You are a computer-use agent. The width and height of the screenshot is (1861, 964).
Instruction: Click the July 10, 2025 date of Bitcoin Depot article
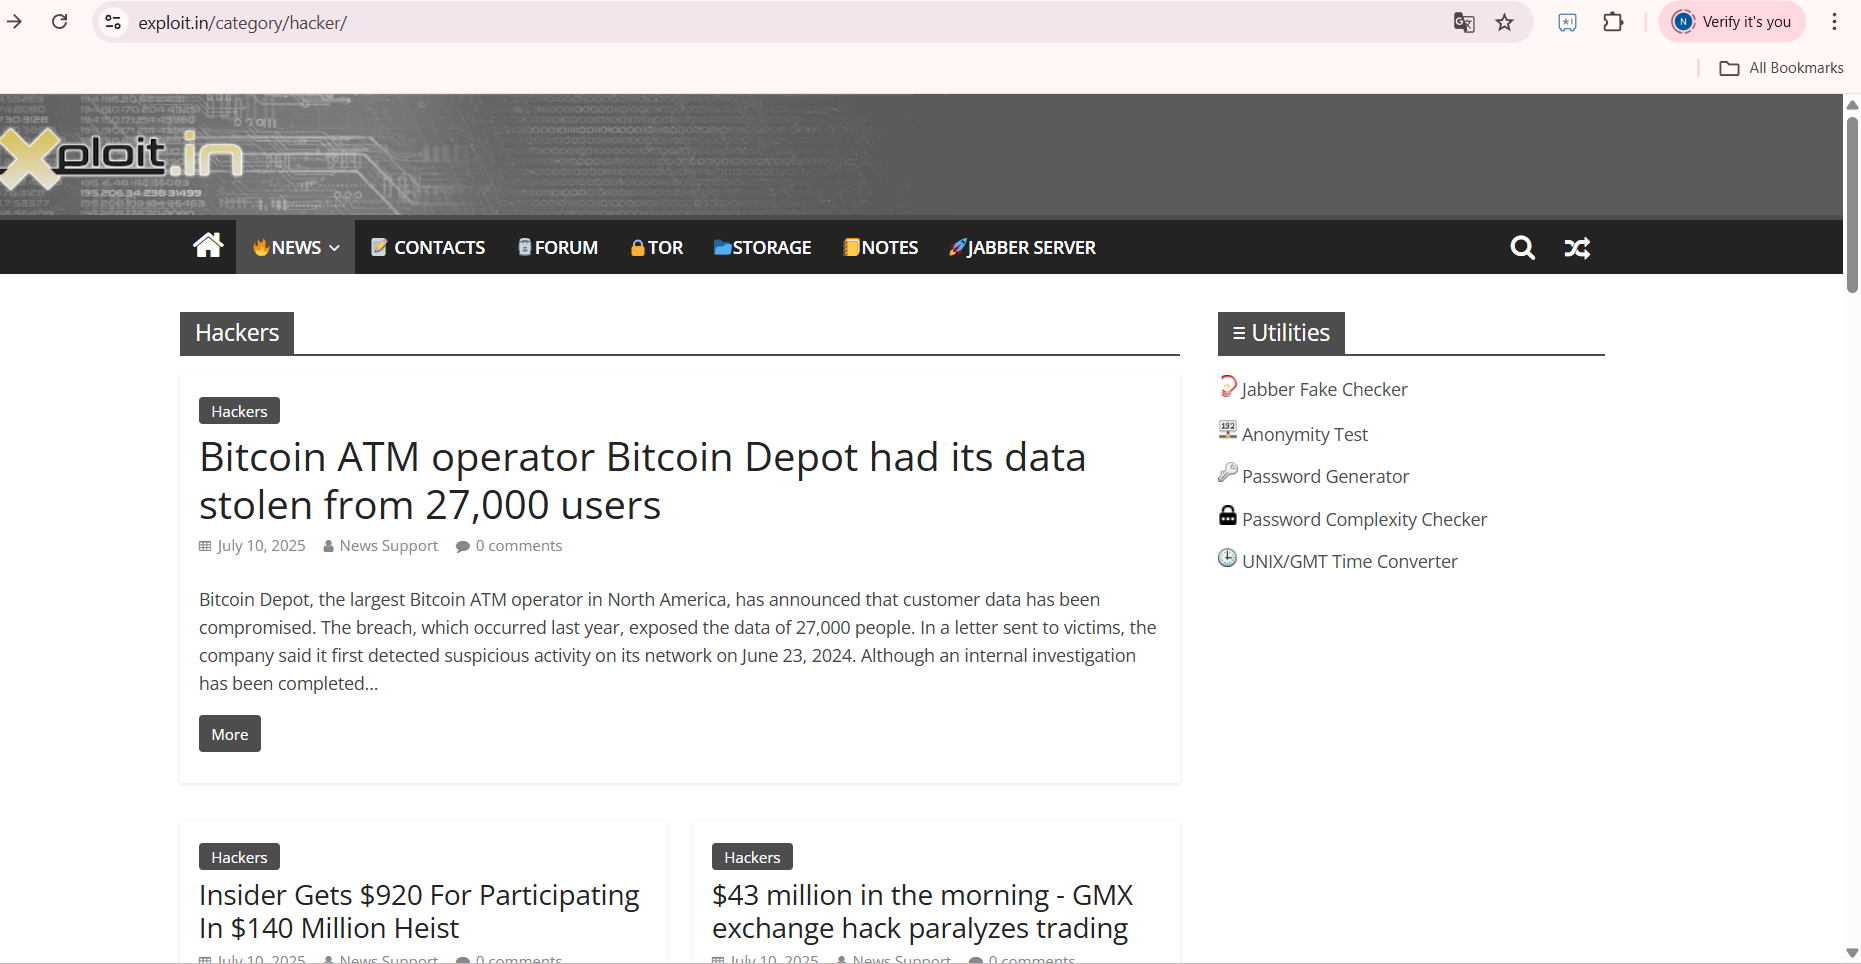coord(261,546)
